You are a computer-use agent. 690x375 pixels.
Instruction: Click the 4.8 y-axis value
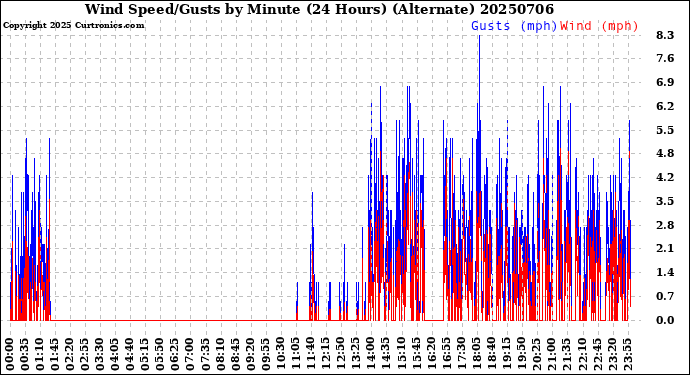(665, 154)
